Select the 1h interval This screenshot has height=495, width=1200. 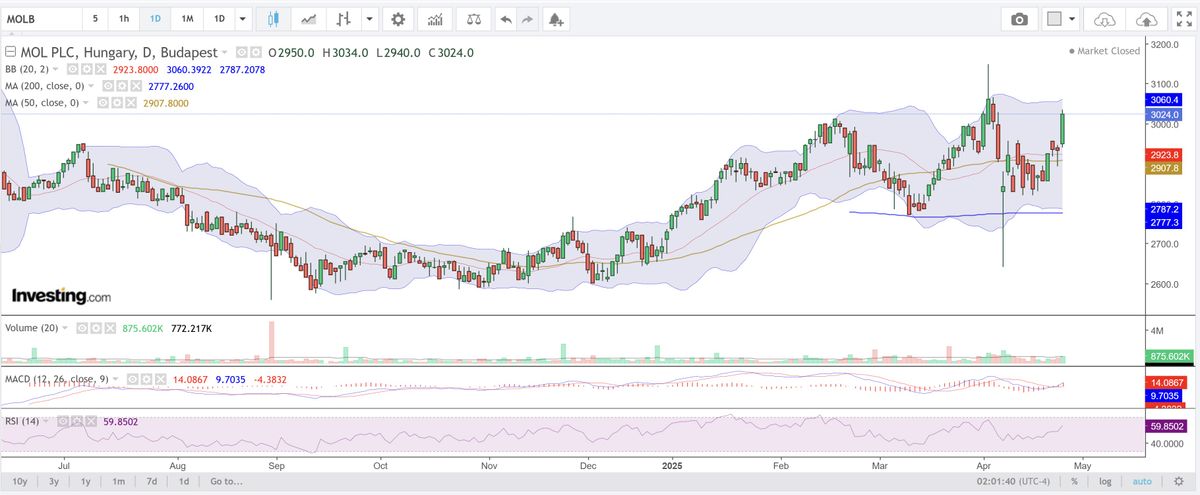(x=124, y=19)
